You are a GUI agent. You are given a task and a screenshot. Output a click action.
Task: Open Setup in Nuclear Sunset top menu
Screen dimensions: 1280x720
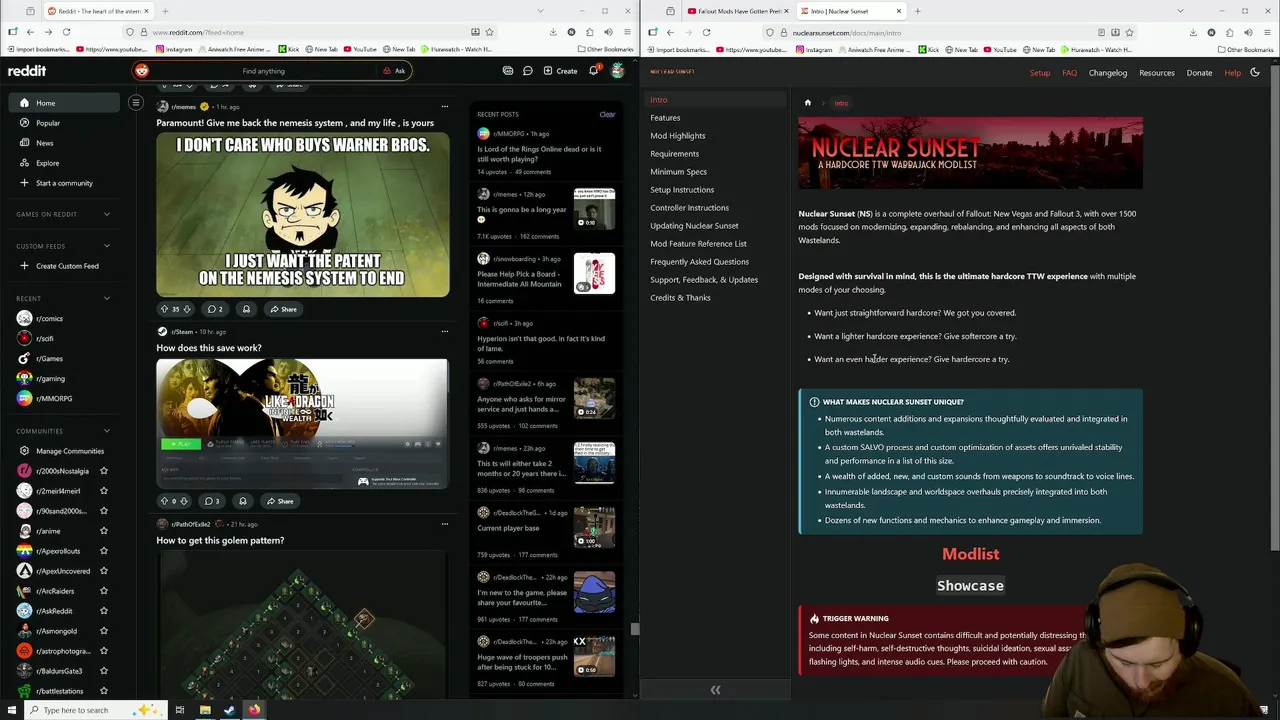[x=1040, y=73]
